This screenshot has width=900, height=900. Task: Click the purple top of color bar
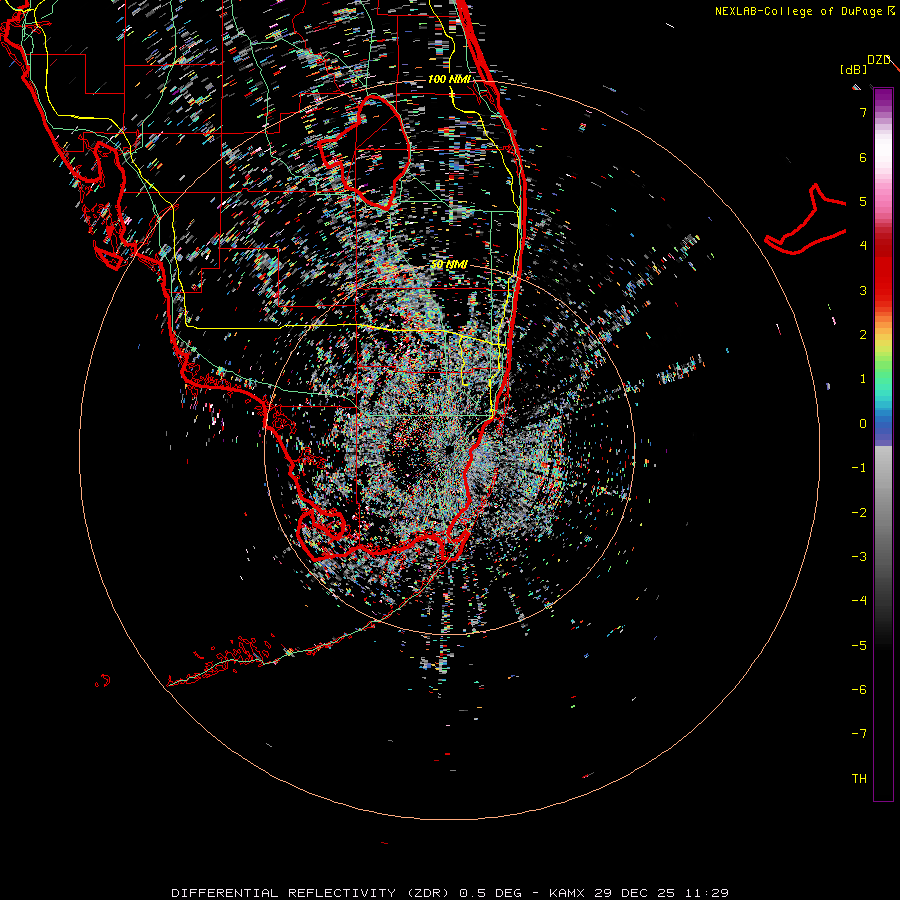pyautogui.click(x=883, y=98)
